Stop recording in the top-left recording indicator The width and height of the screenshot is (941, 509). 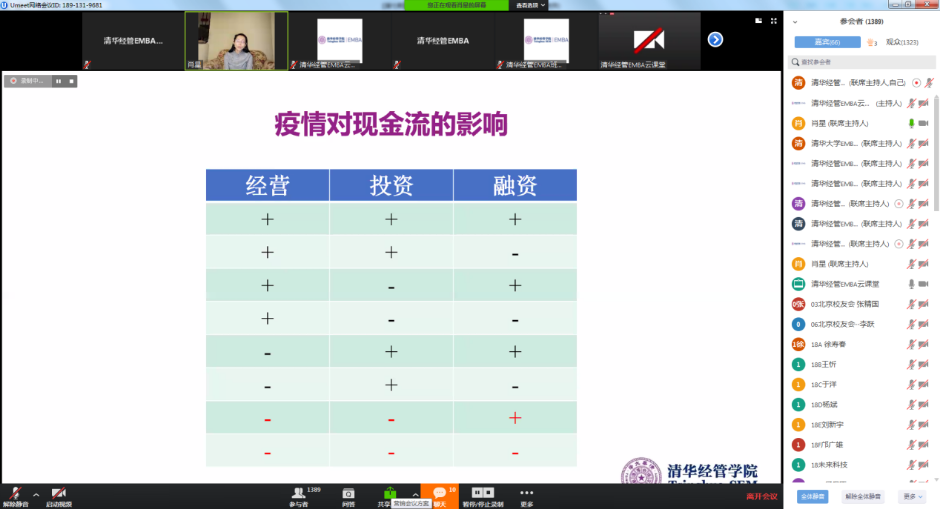pyautogui.click(x=71, y=81)
